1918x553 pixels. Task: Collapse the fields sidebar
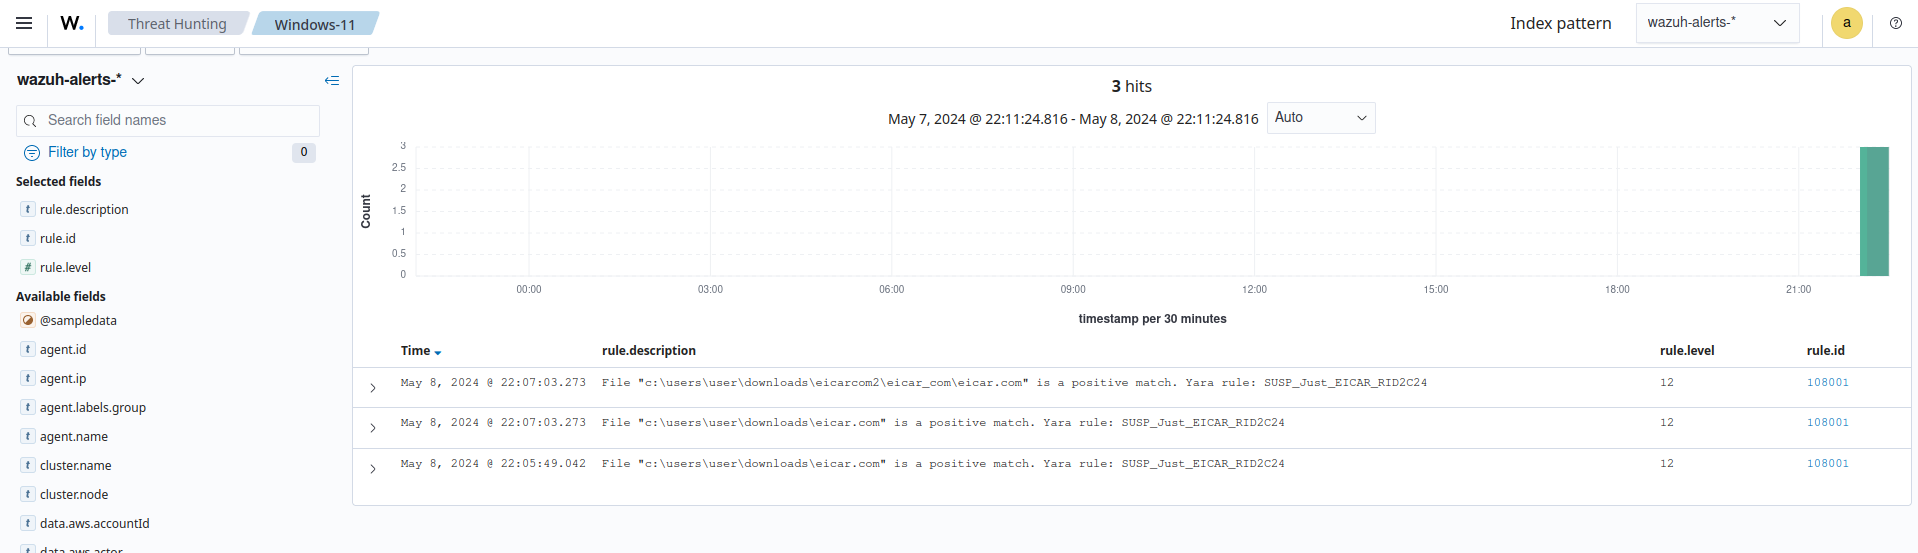332,80
